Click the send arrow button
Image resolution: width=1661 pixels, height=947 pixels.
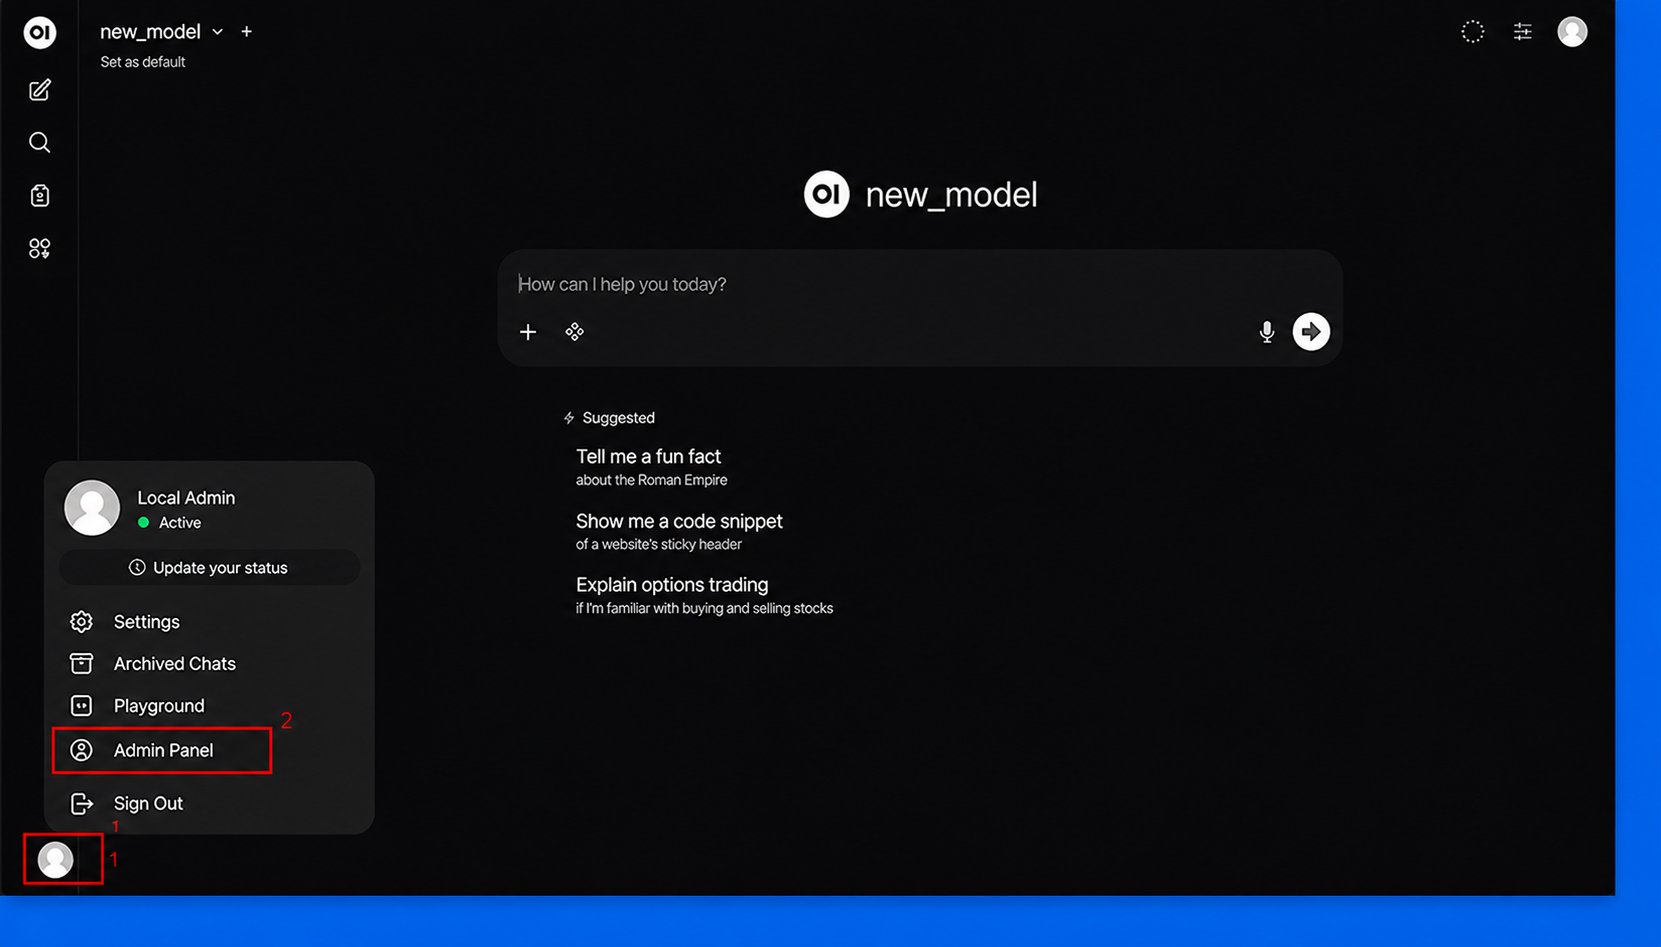[x=1311, y=331]
